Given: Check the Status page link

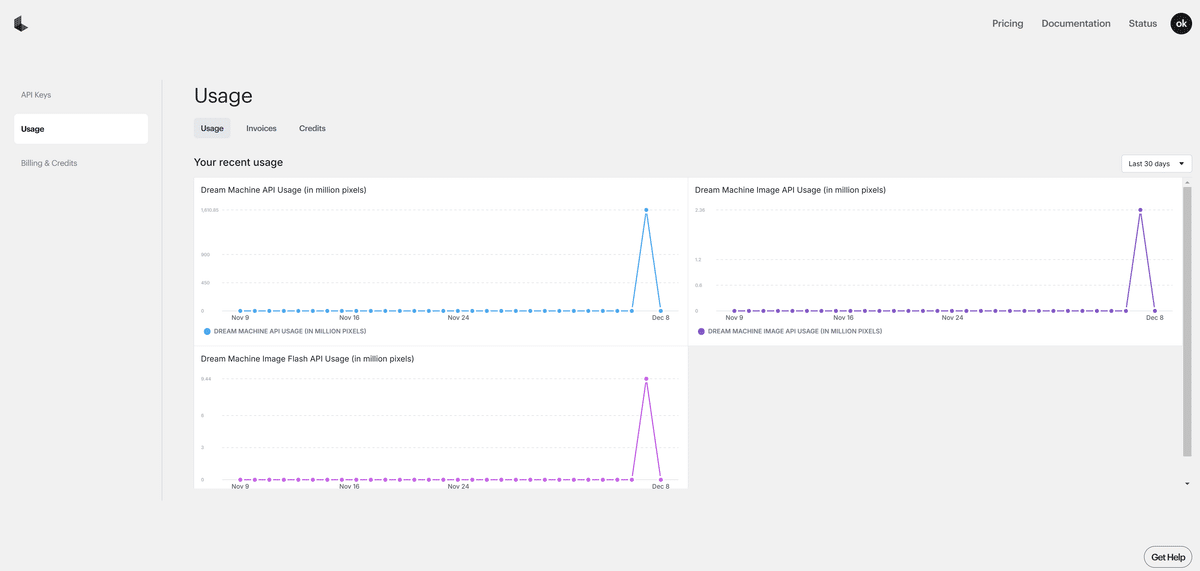Looking at the screenshot, I should [x=1143, y=23].
